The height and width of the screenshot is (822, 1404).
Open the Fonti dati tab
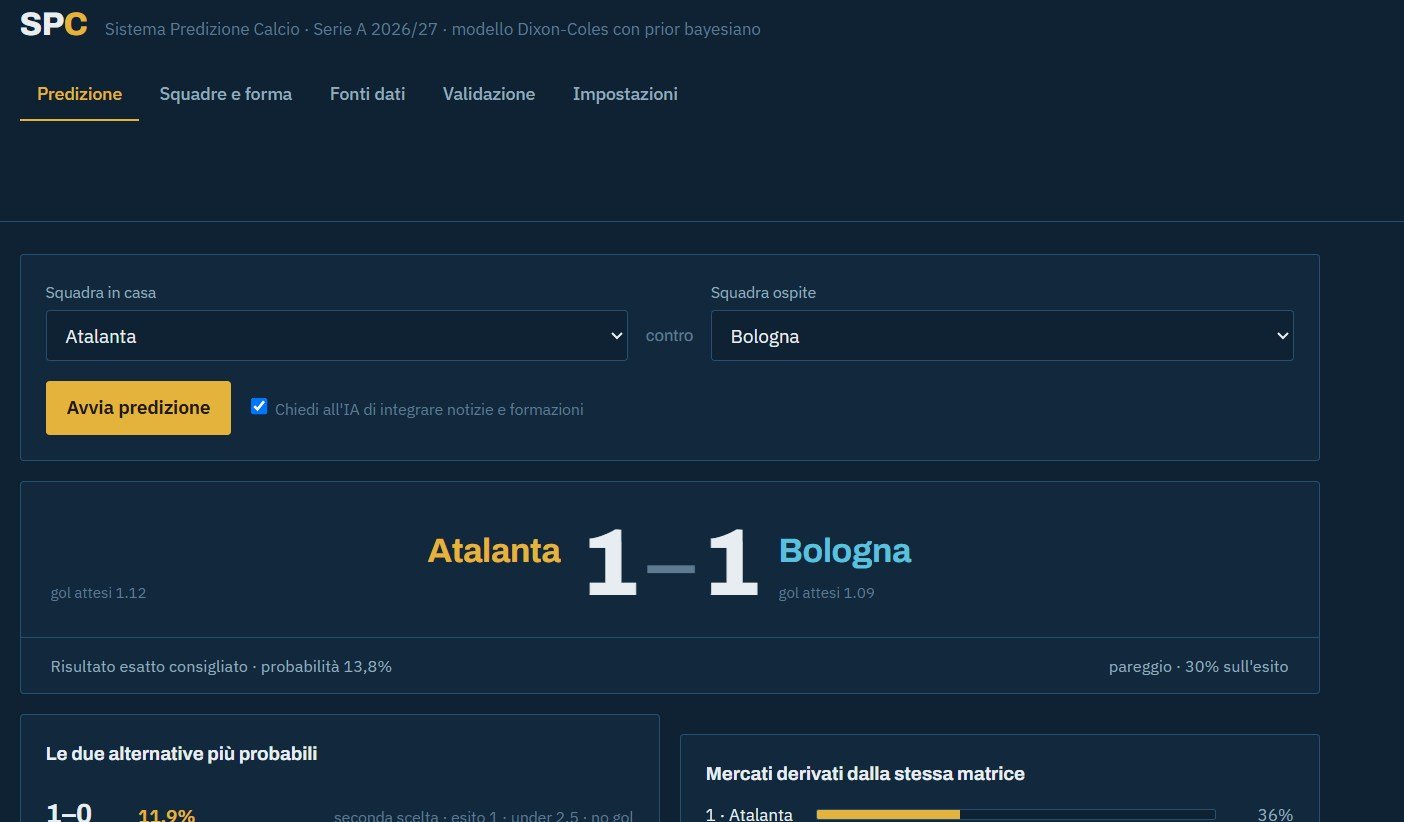tap(368, 94)
